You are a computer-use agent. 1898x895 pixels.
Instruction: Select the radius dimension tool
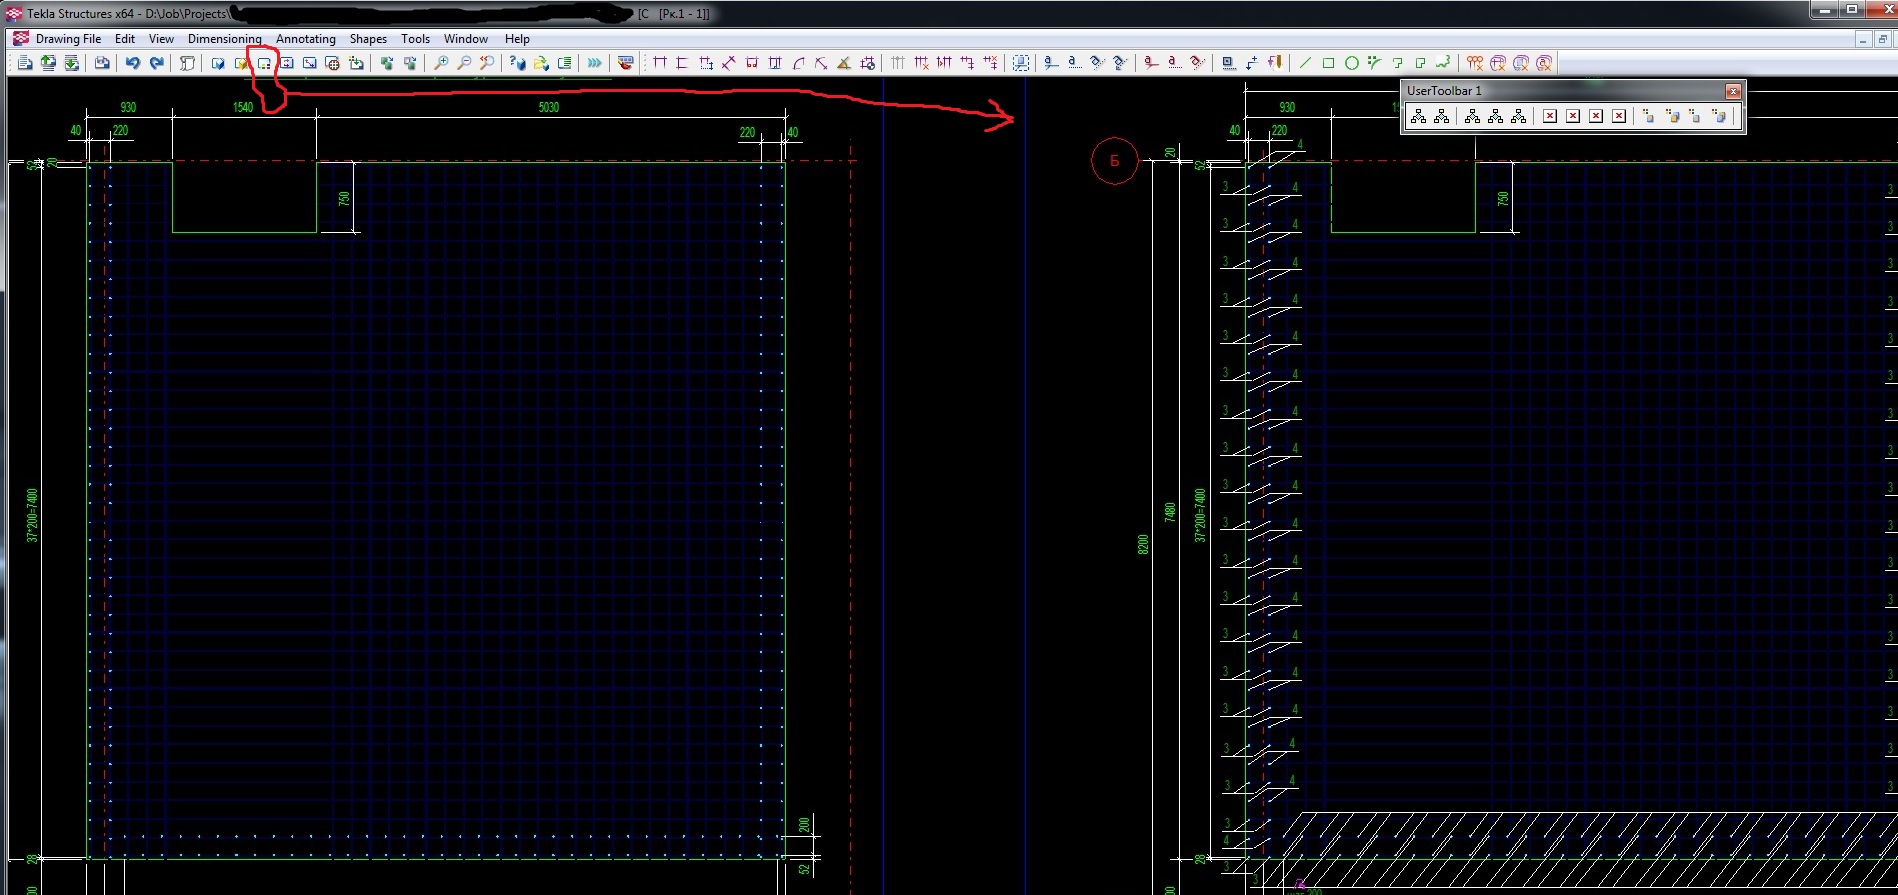pyautogui.click(x=798, y=63)
